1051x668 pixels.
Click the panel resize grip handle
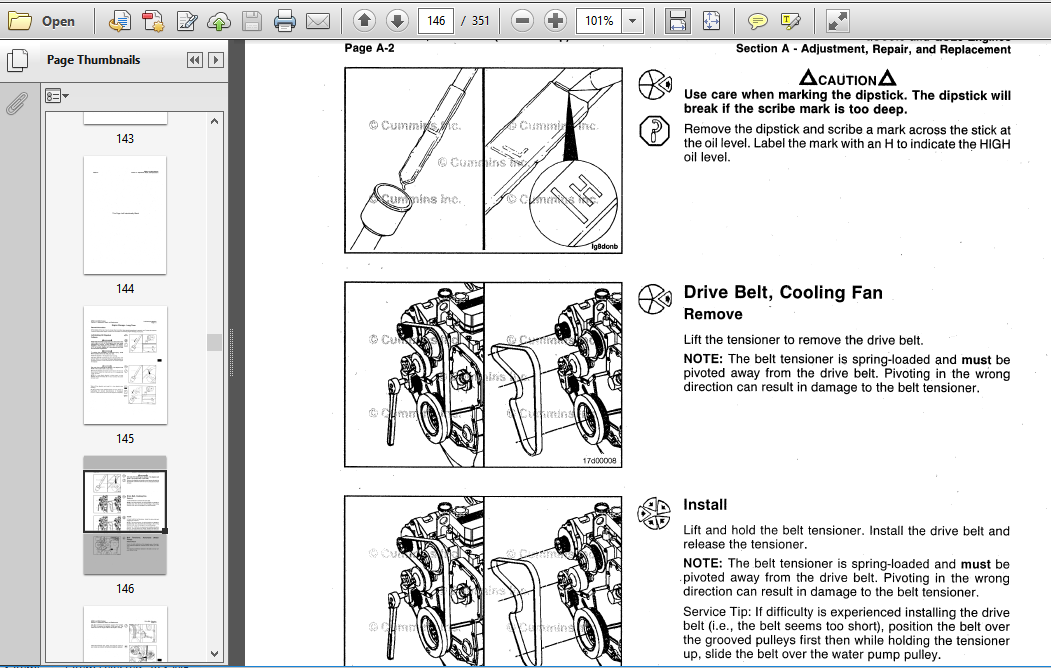(x=231, y=352)
